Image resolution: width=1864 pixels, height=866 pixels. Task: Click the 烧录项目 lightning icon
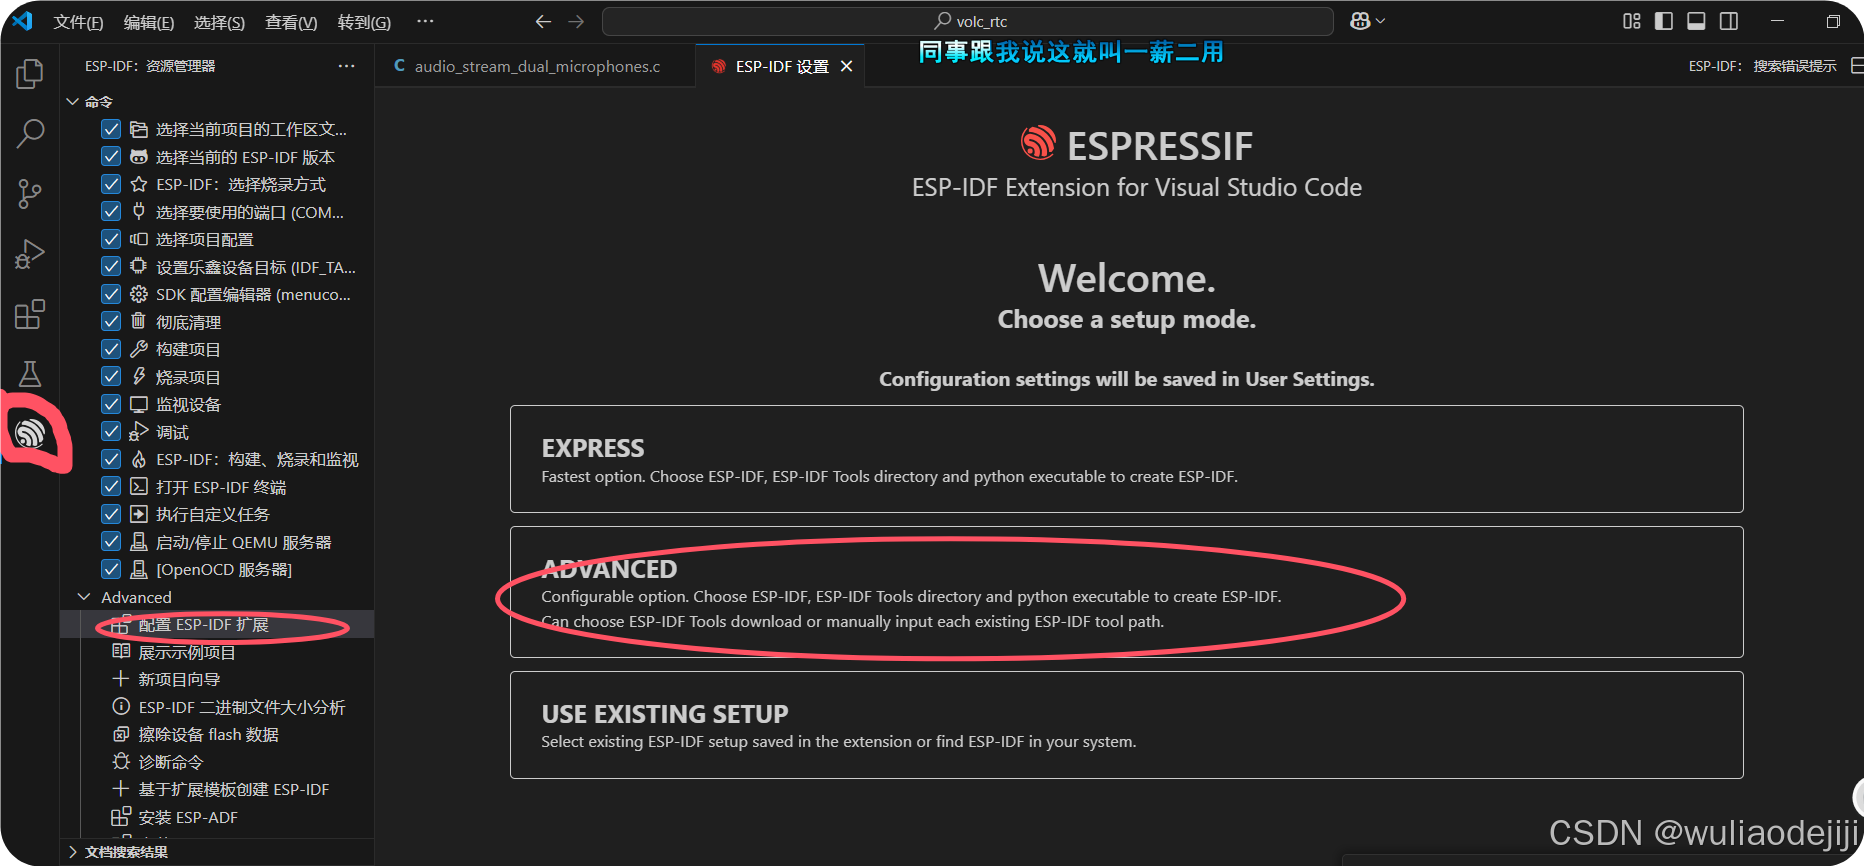point(139,377)
